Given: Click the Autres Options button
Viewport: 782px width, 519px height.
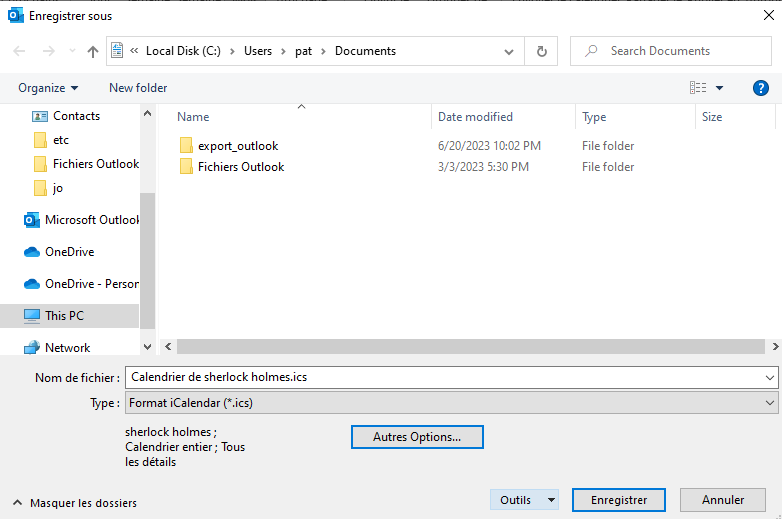Looking at the screenshot, I should [x=417, y=437].
